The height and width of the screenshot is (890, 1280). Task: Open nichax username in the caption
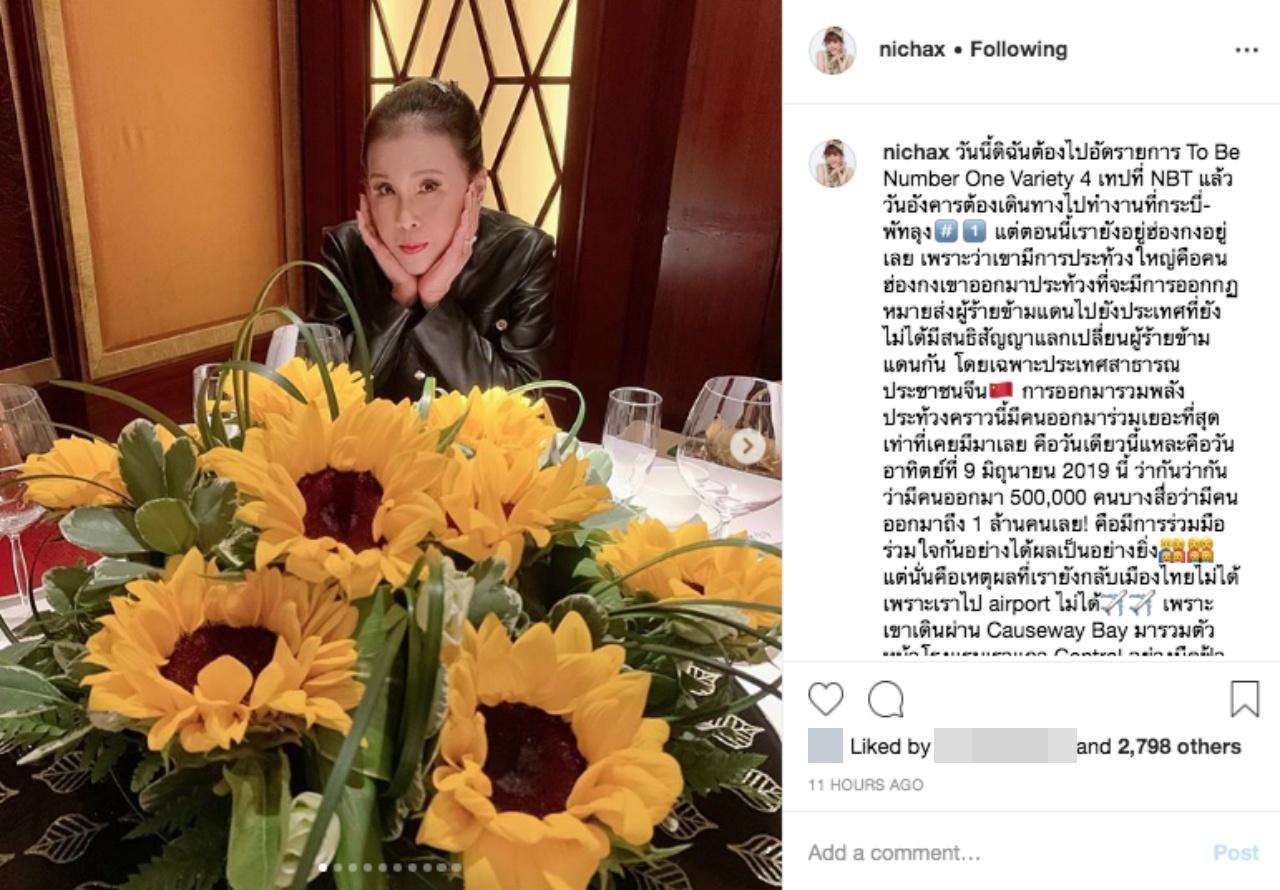[912, 152]
